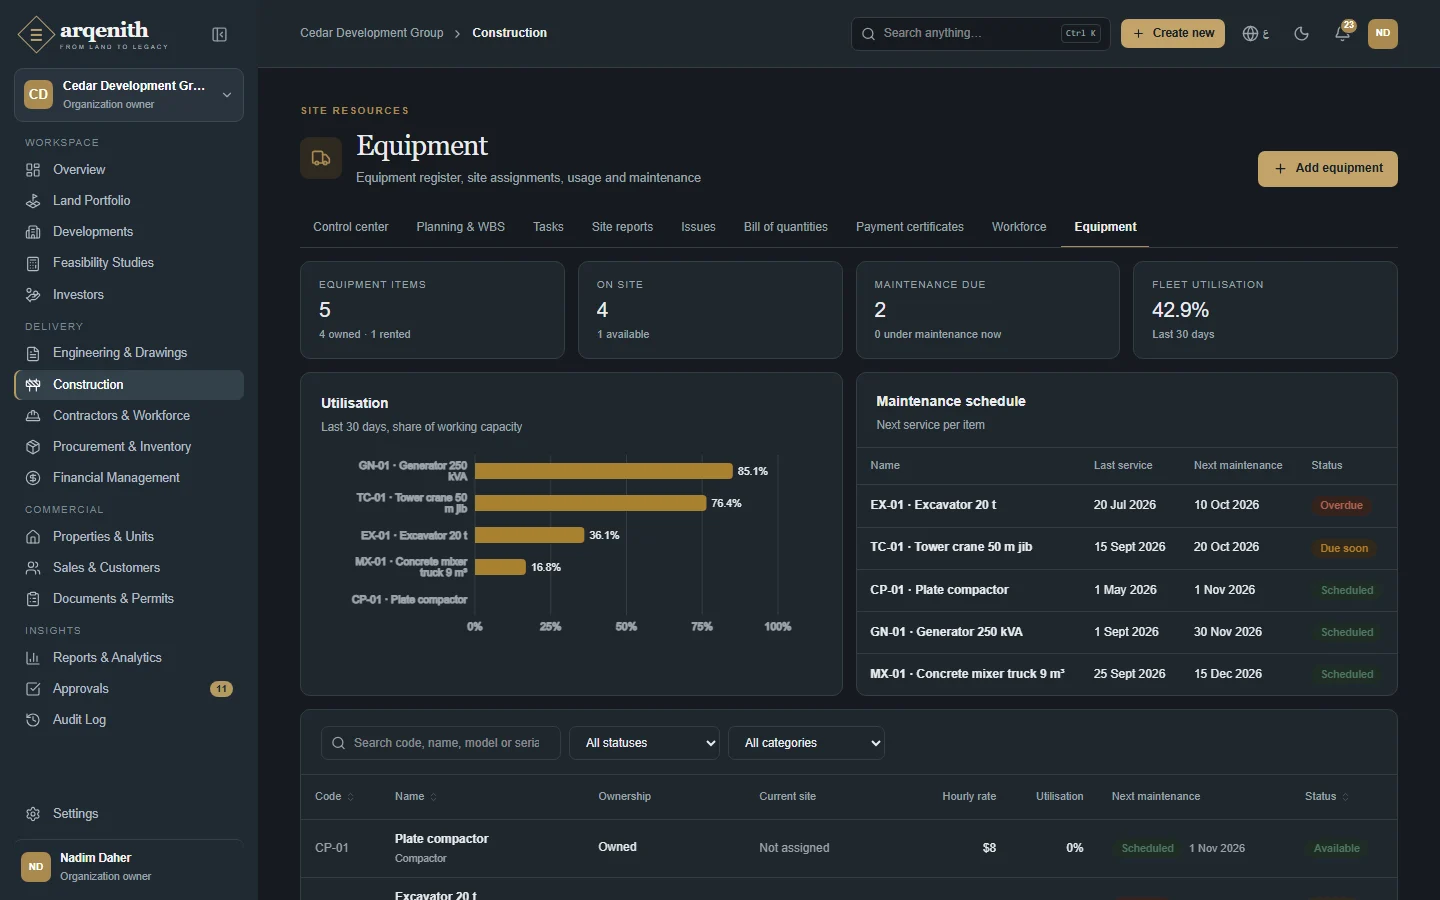Viewport: 1440px width, 900px height.
Task: Click the Properties & Units icon
Action: tap(33, 537)
